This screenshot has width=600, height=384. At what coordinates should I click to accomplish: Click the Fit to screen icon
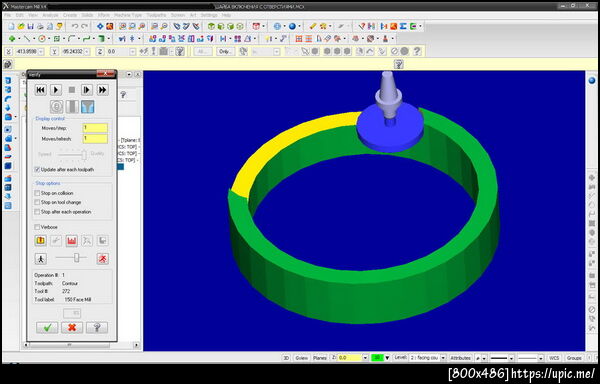tap(100, 26)
